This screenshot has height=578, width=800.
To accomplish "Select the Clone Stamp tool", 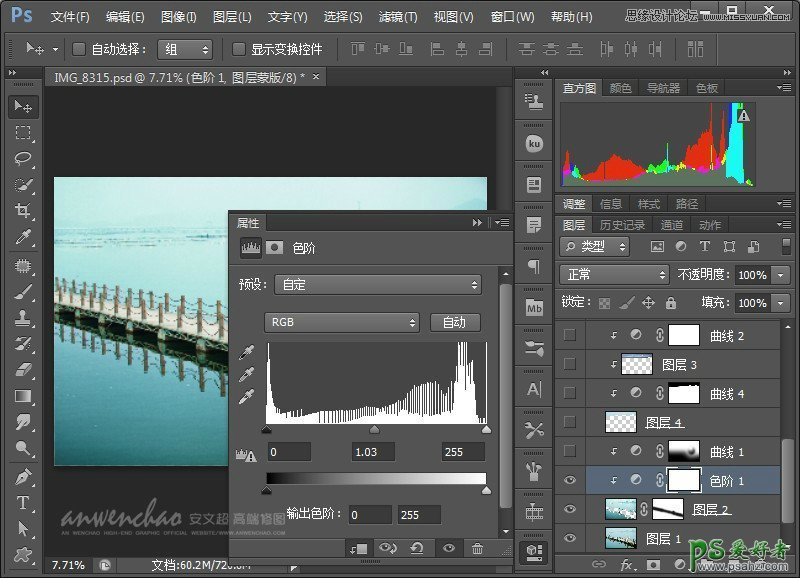I will 24,317.
